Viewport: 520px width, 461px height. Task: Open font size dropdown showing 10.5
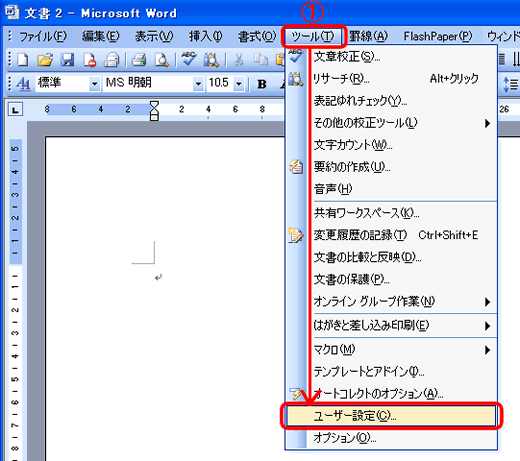tap(239, 84)
